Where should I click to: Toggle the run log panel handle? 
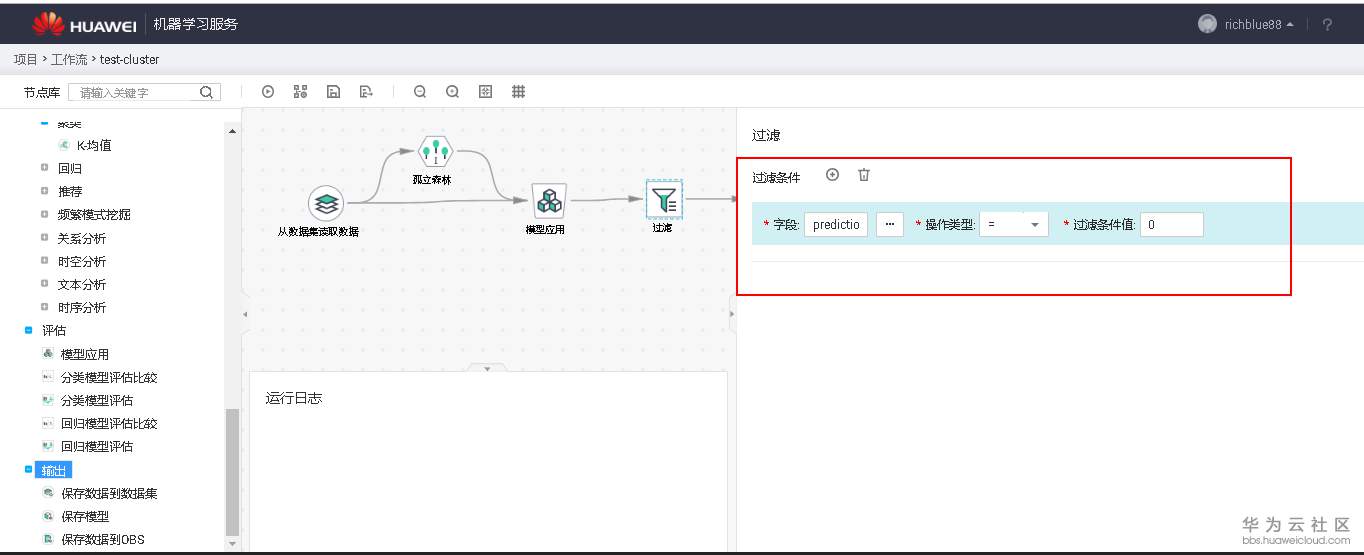point(487,369)
